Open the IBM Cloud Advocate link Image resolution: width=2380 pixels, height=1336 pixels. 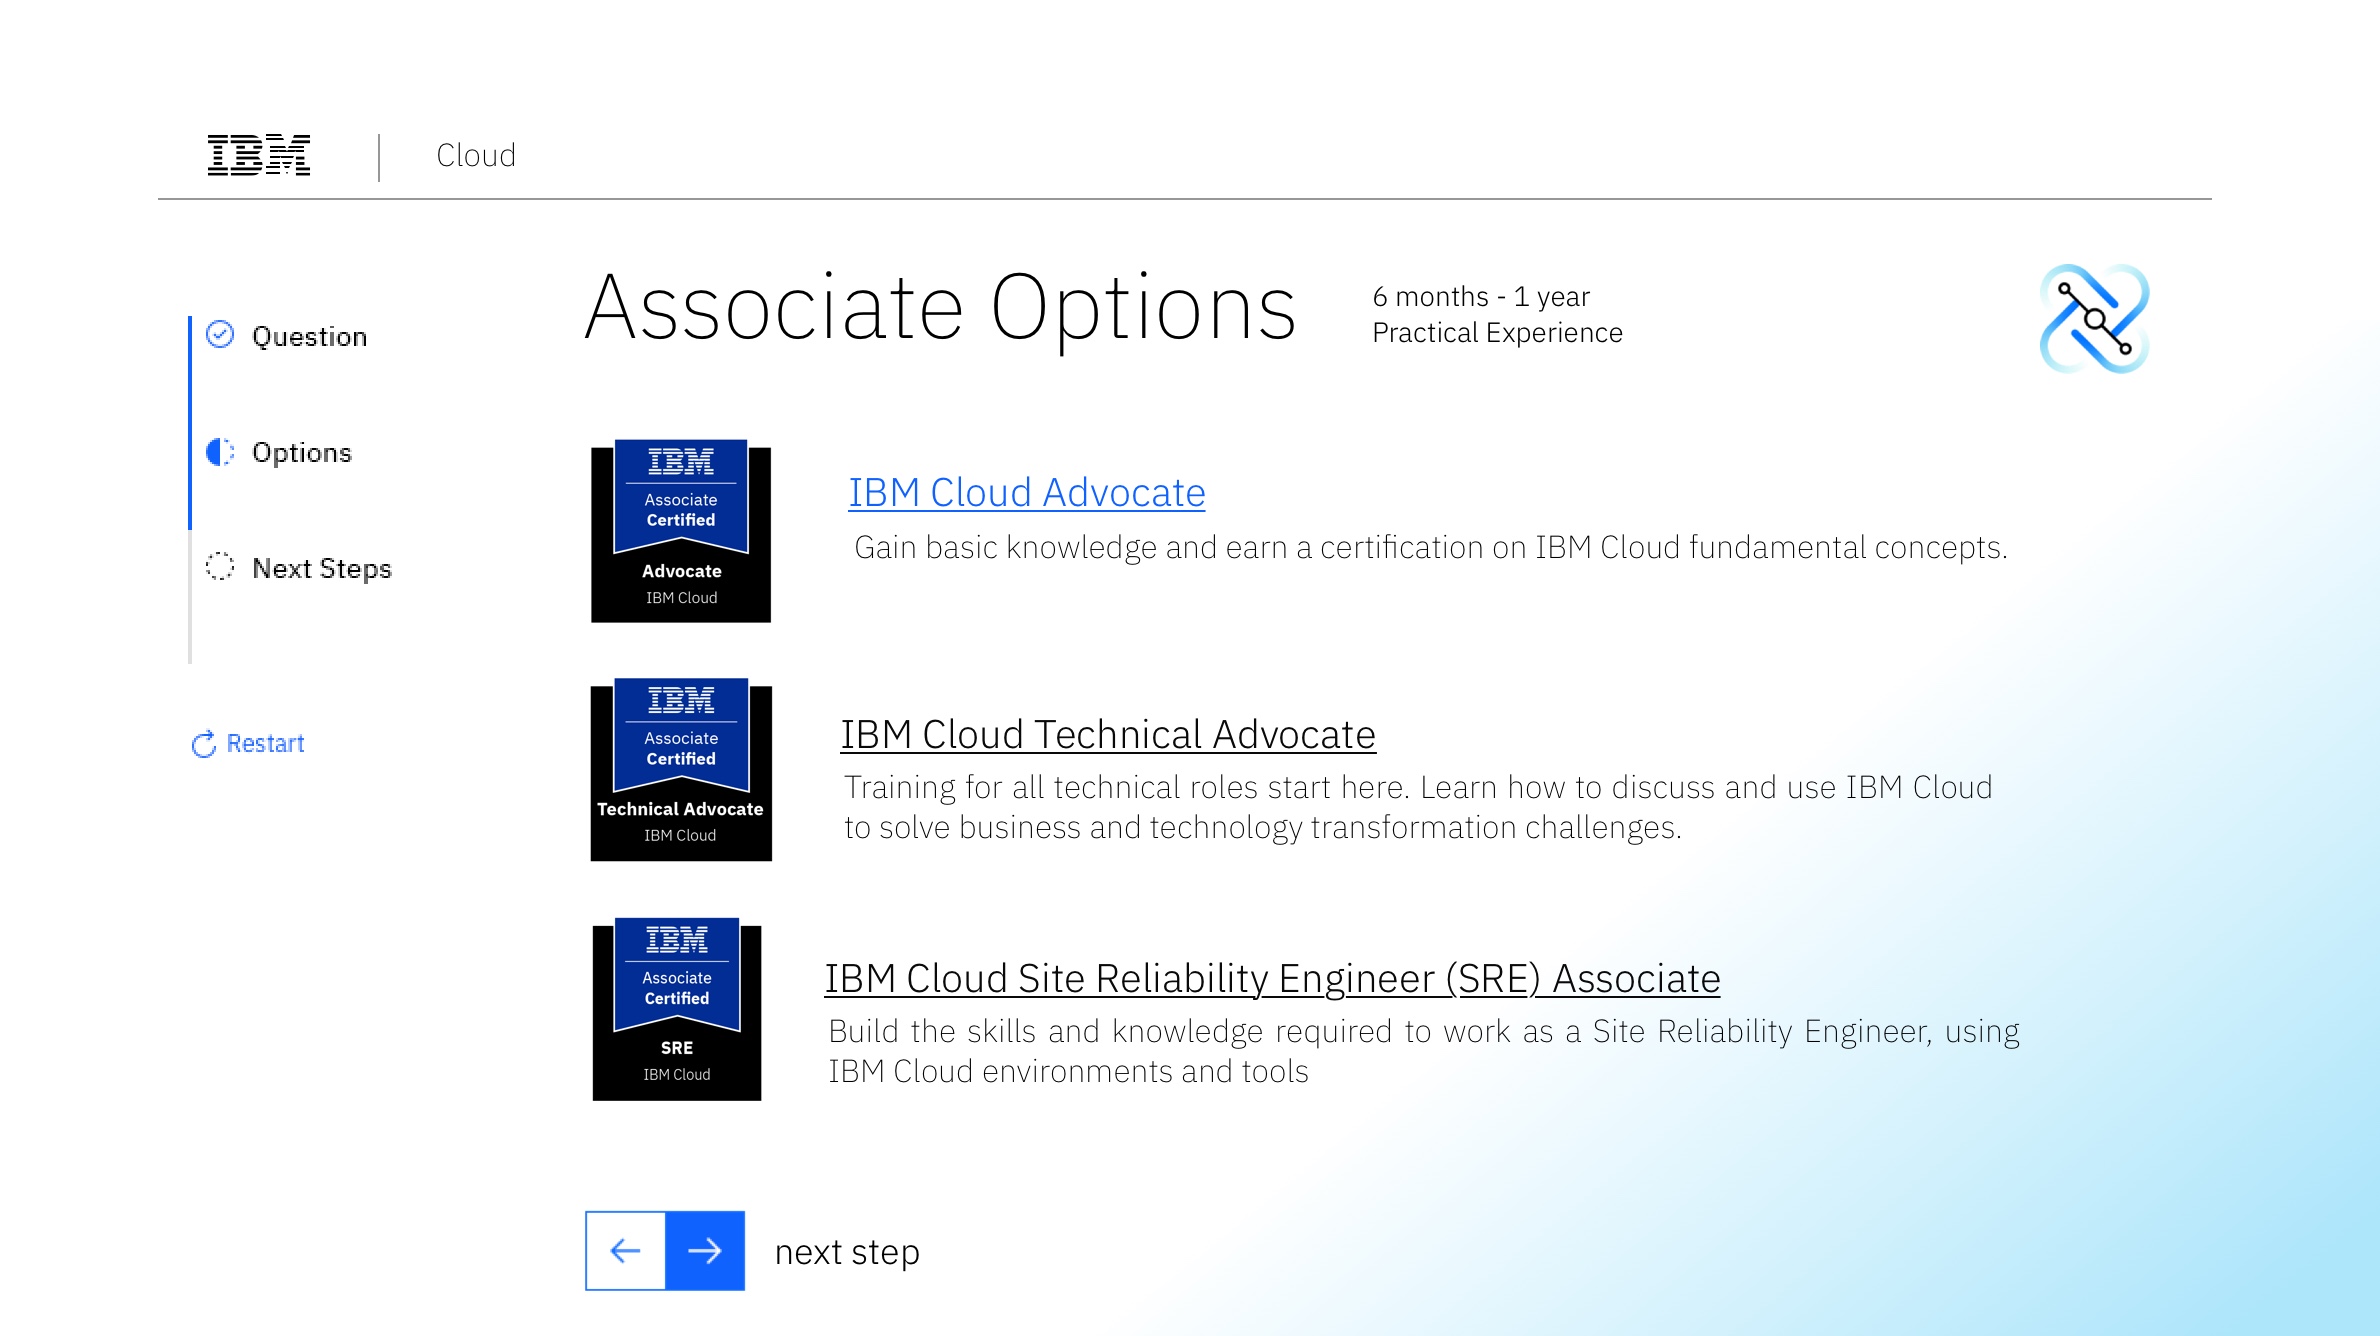[1026, 493]
